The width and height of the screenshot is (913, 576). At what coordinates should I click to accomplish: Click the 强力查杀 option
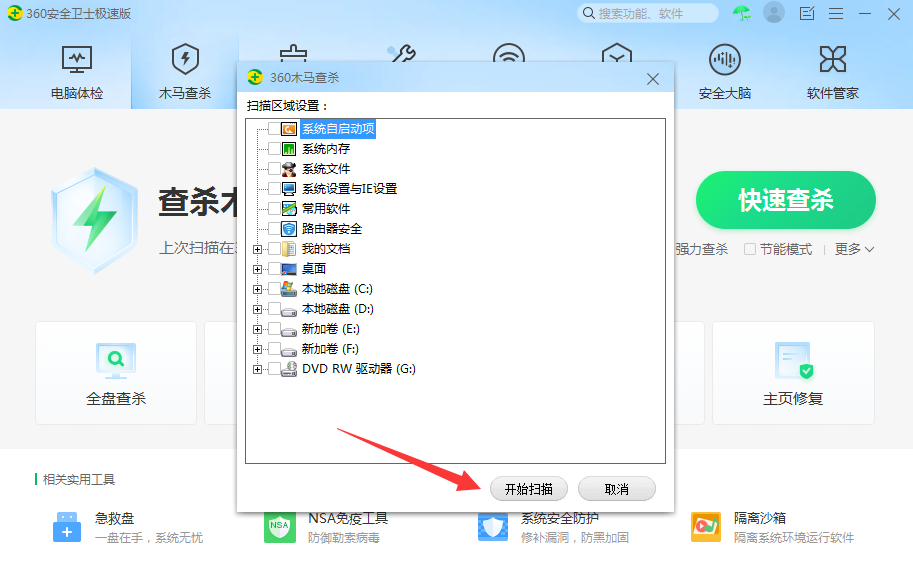[x=702, y=249]
